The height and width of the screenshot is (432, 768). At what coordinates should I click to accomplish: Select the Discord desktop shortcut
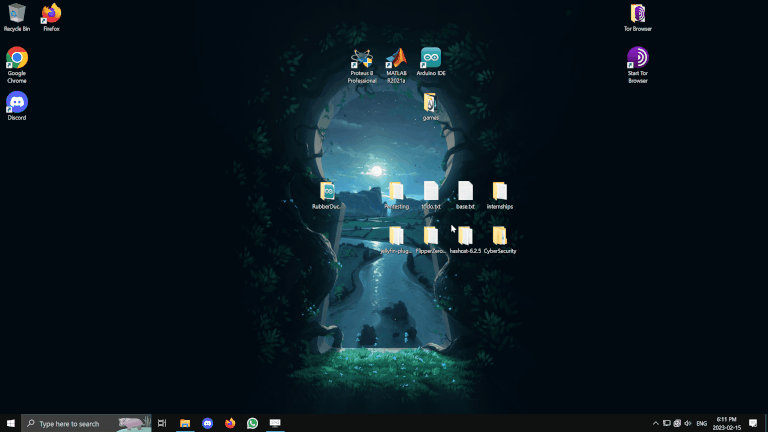tap(17, 106)
